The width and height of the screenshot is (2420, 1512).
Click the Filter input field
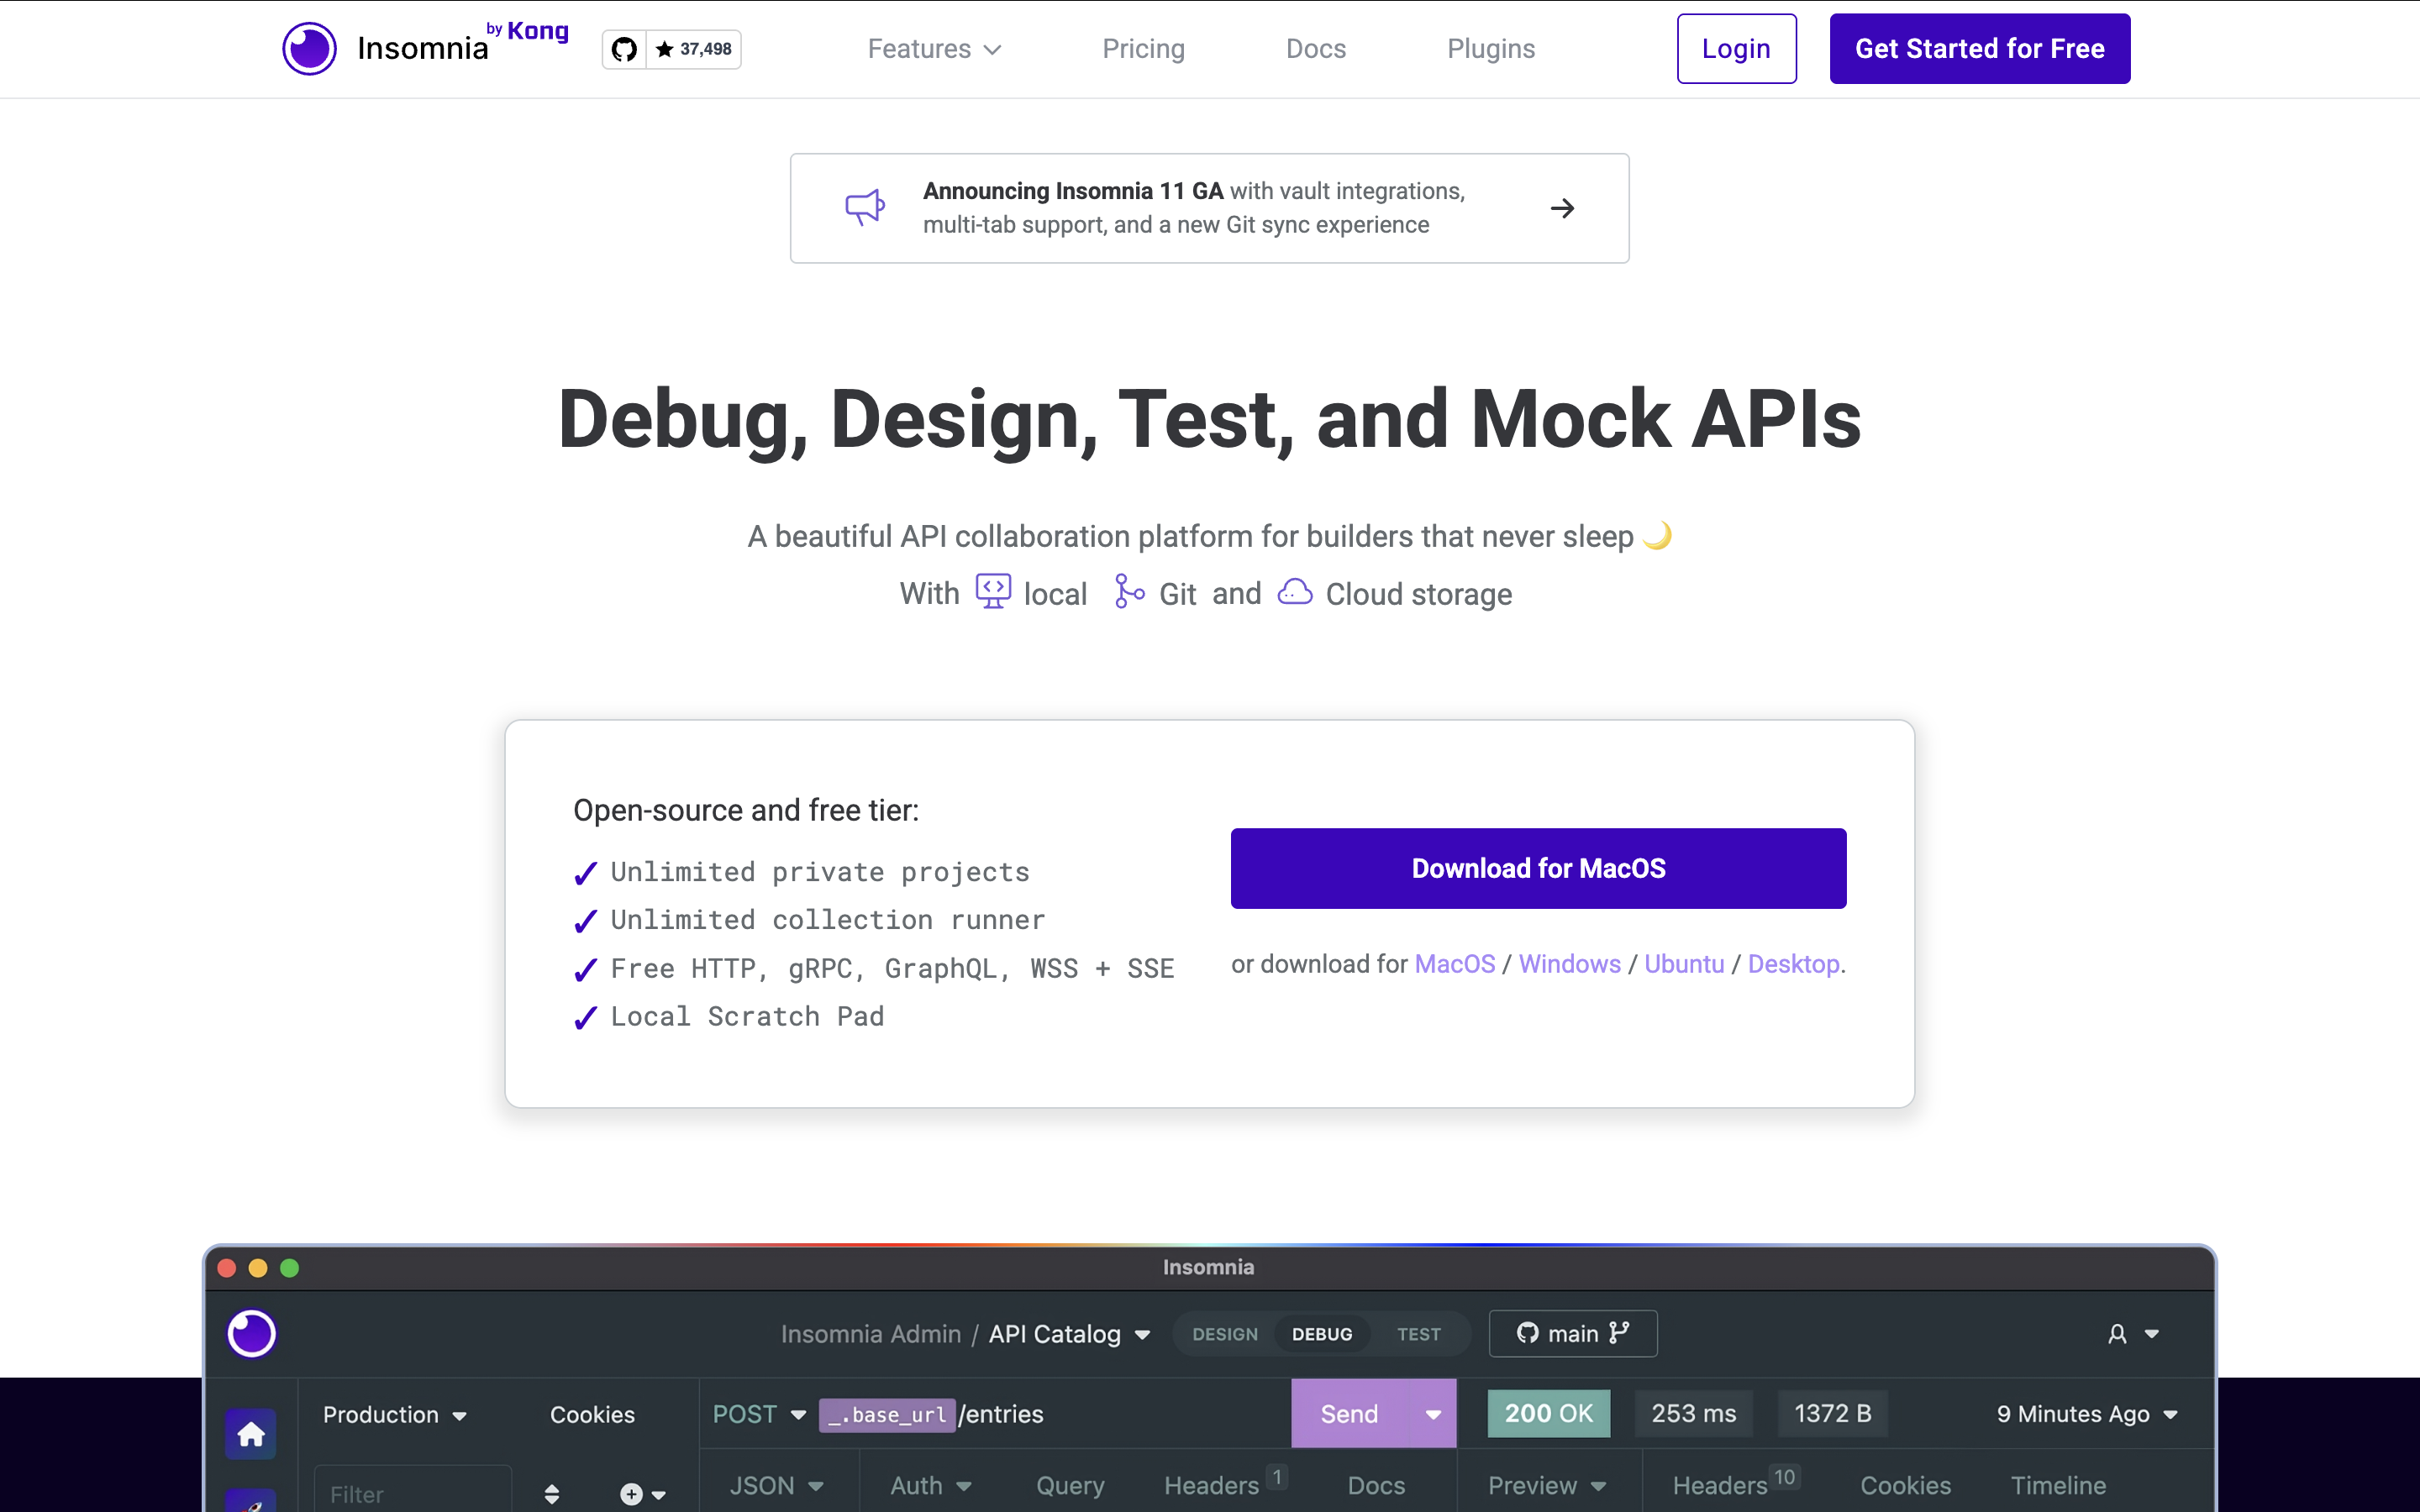412,1494
